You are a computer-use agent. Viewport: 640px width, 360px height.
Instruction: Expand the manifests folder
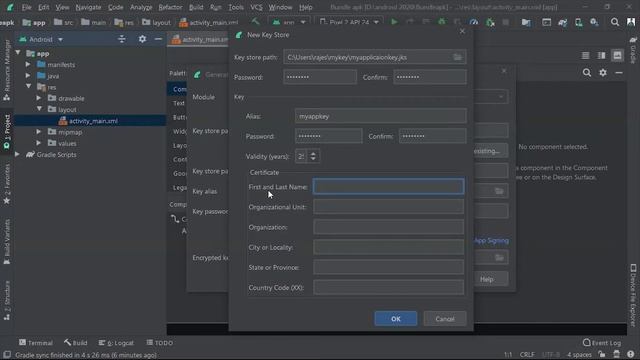28,64
